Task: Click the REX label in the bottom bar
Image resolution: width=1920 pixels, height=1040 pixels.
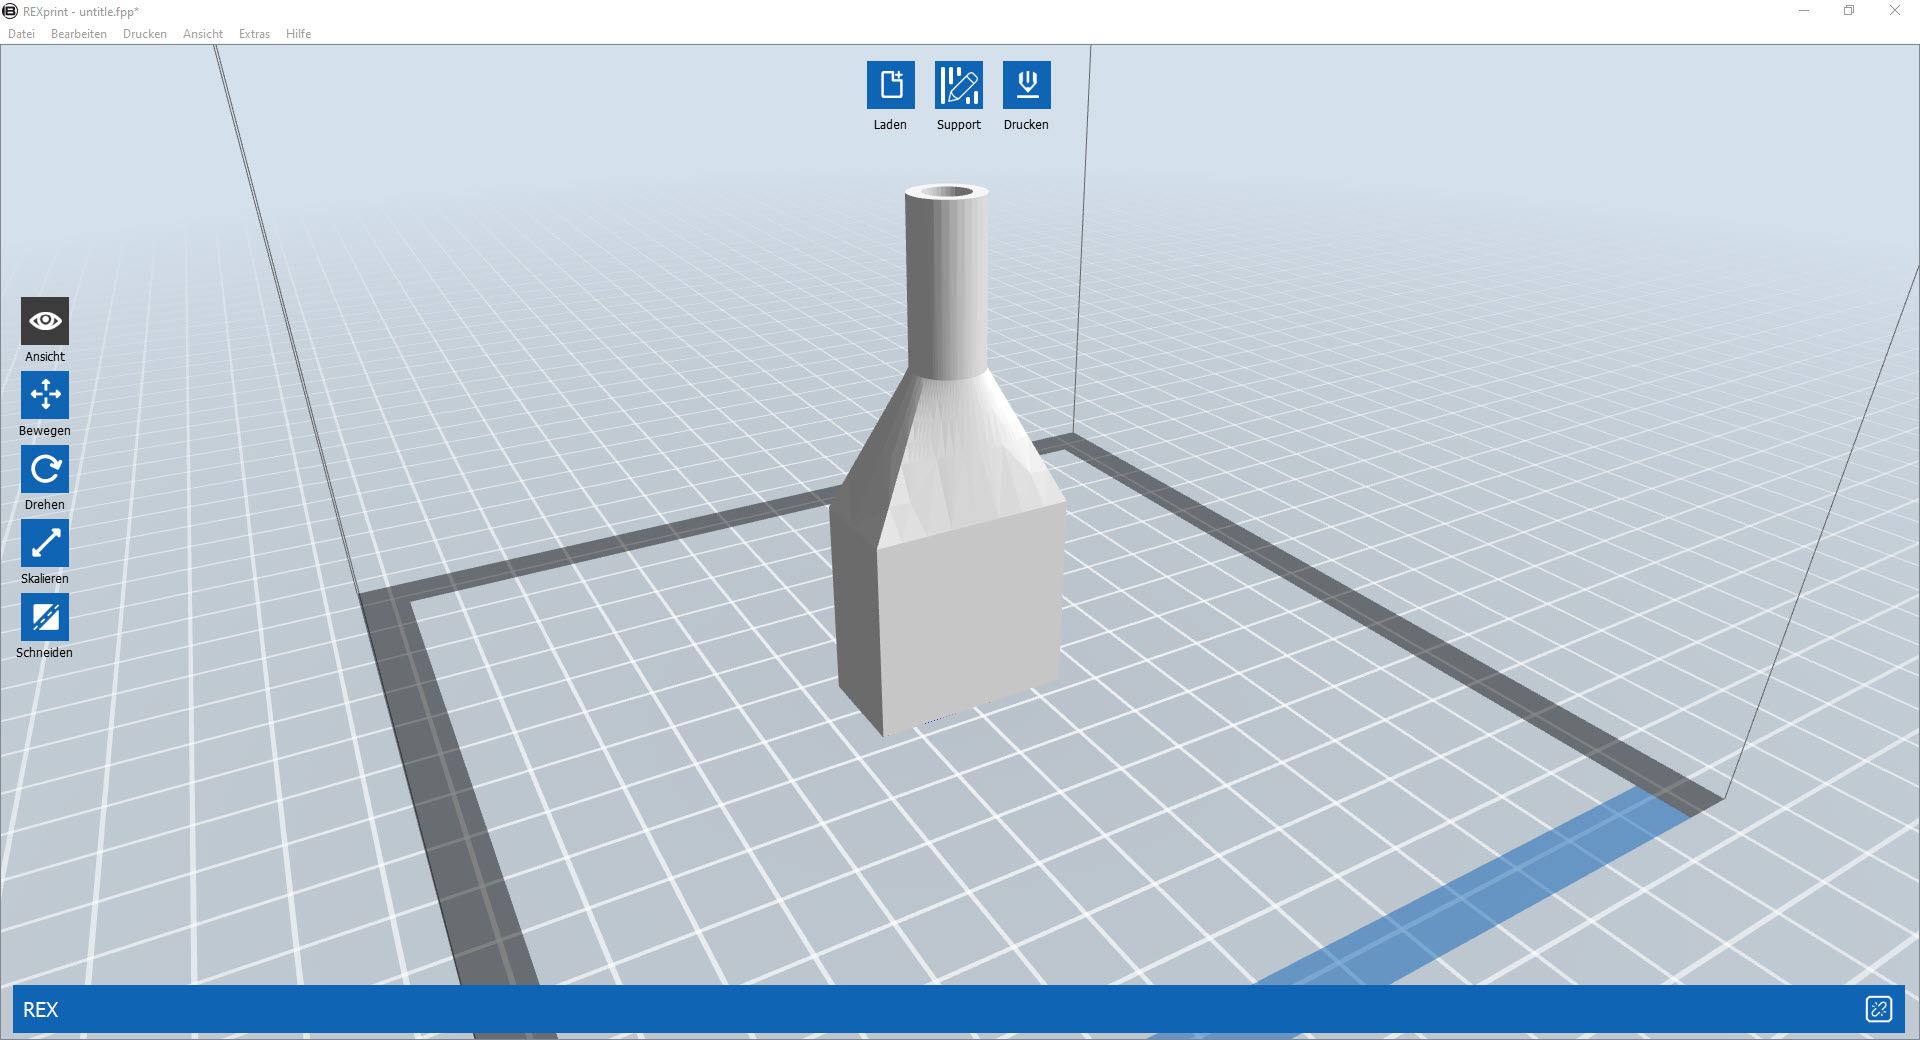Action: (41, 1010)
